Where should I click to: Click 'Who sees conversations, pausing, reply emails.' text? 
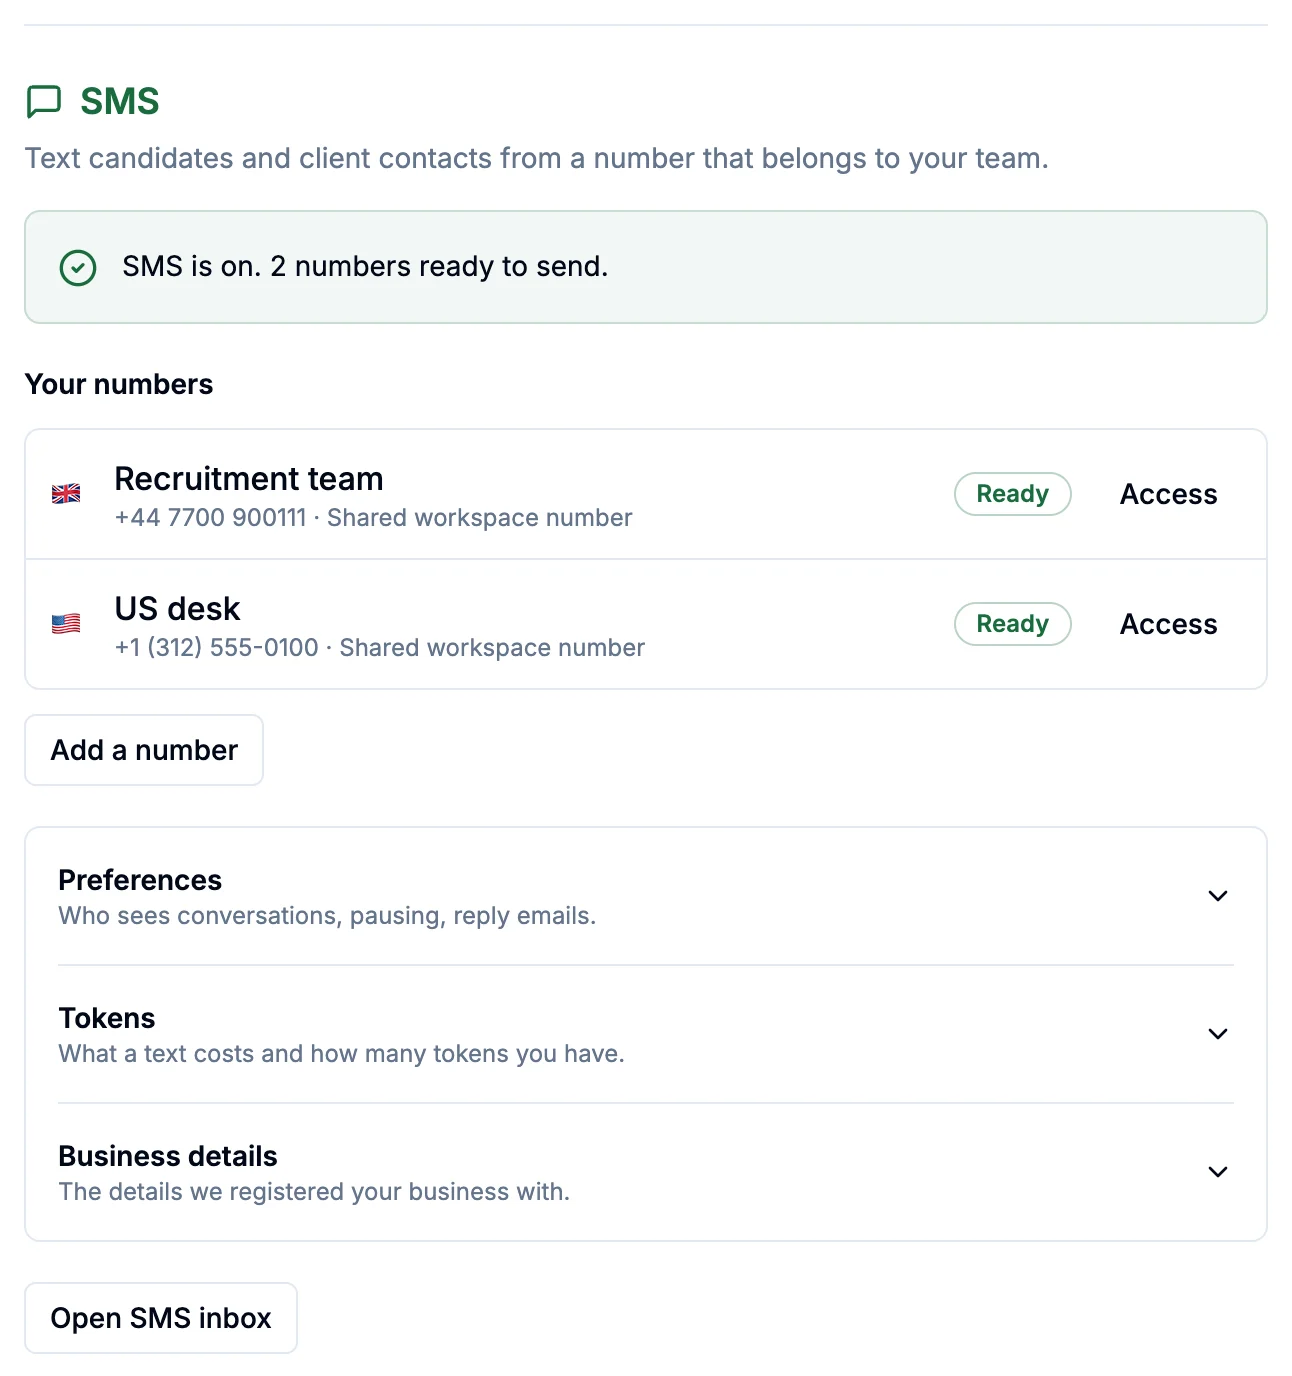(x=327, y=916)
